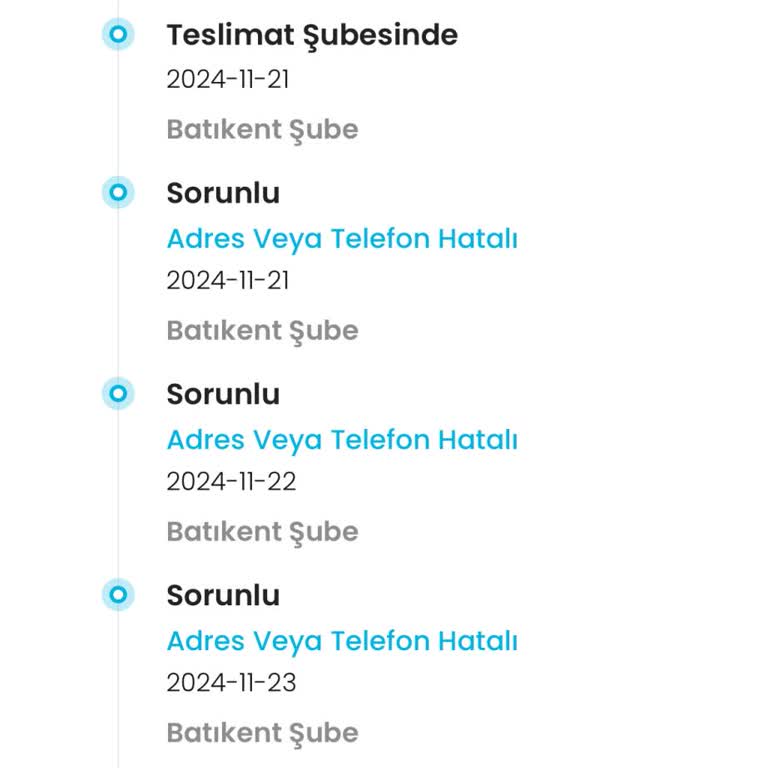Image resolution: width=768 pixels, height=768 pixels.
Task: Click the circle marker for the 2024-11-22 Sorunlu entry
Action: coord(118,394)
